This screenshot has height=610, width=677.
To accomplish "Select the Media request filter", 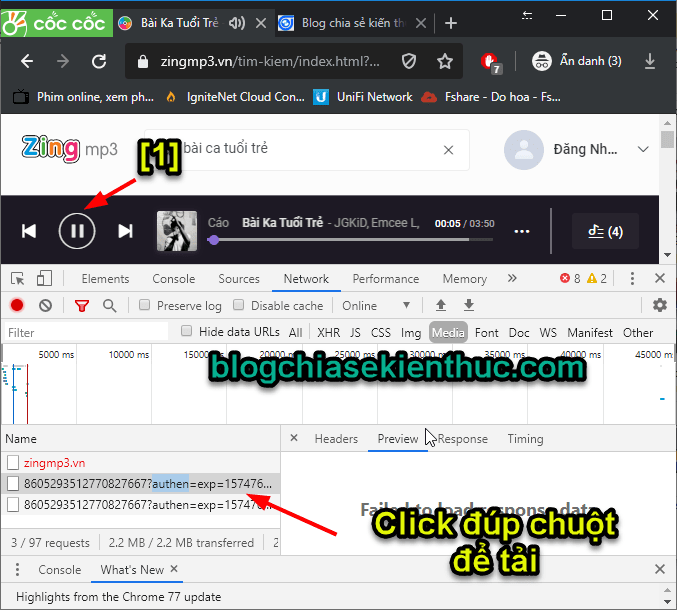I will [x=448, y=332].
